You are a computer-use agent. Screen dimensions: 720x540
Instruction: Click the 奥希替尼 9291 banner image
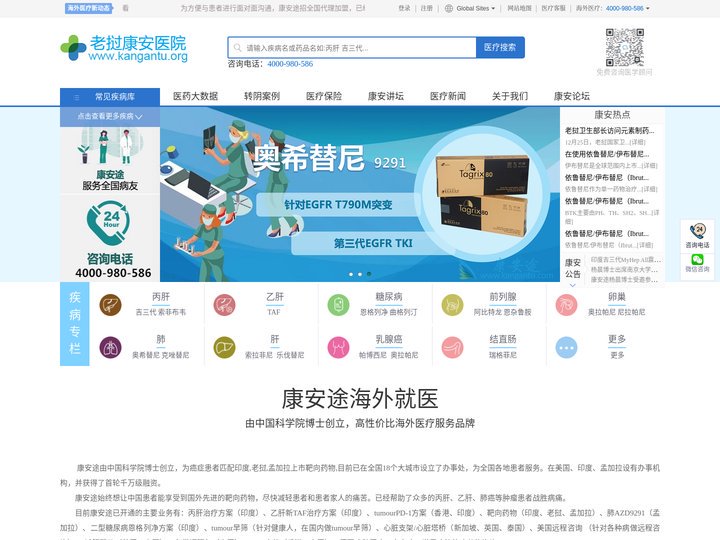point(360,194)
